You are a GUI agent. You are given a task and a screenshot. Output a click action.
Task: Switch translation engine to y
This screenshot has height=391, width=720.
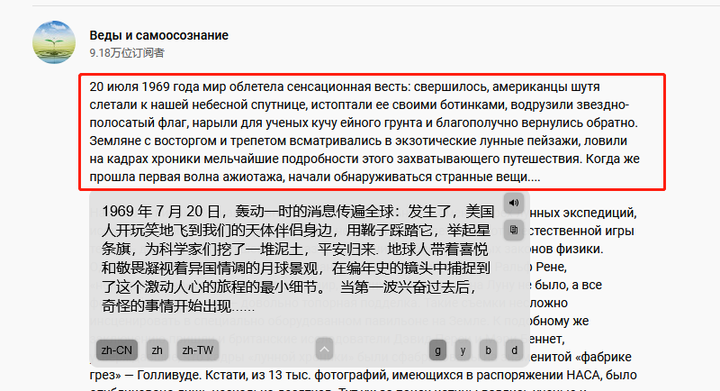pos(463,351)
